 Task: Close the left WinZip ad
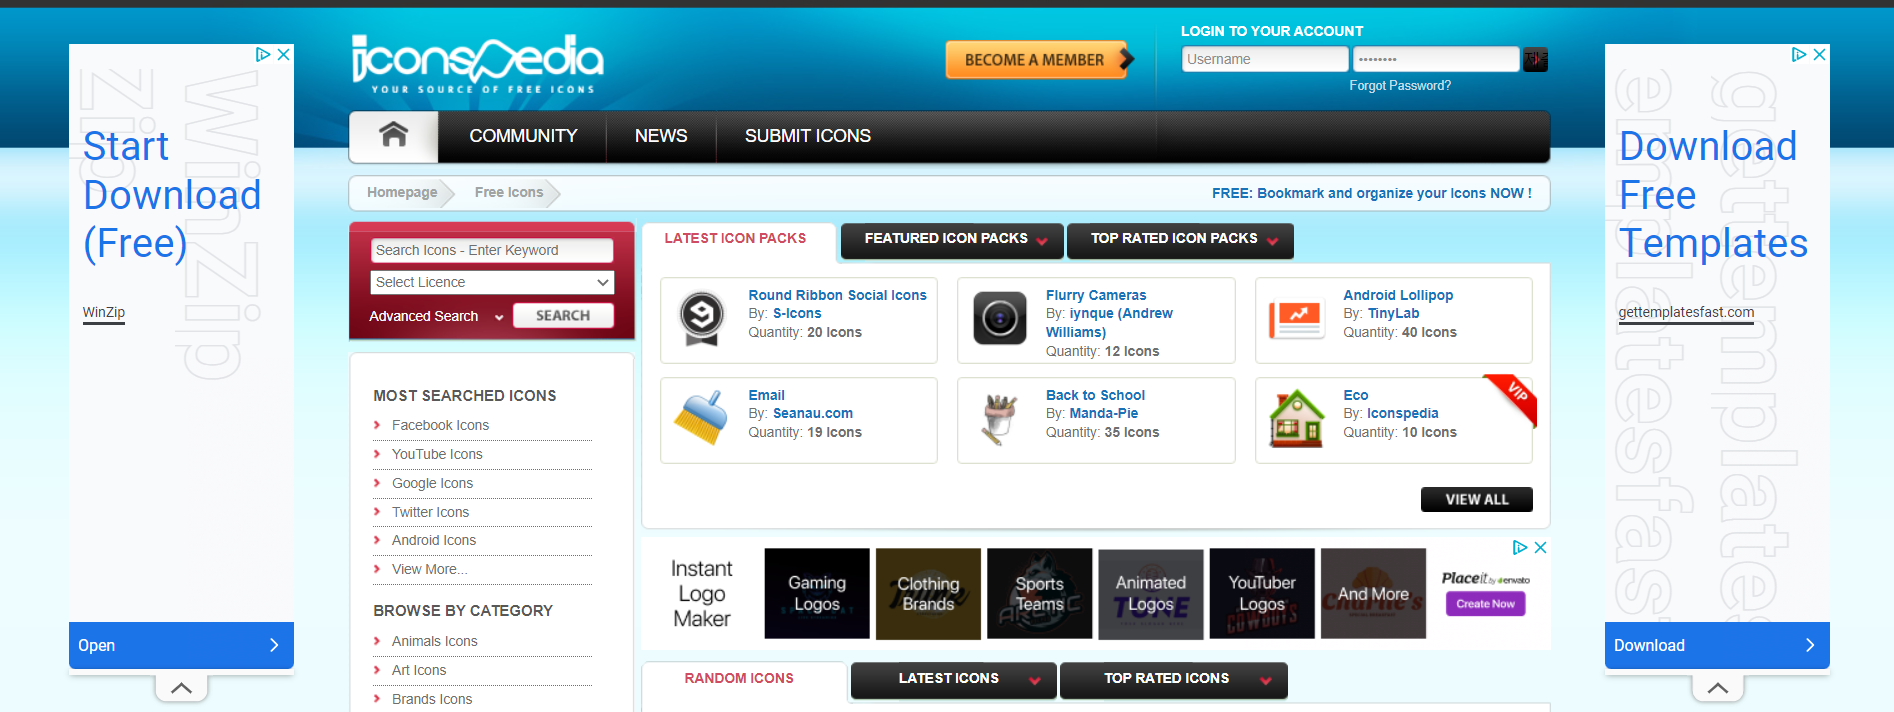click(x=284, y=54)
